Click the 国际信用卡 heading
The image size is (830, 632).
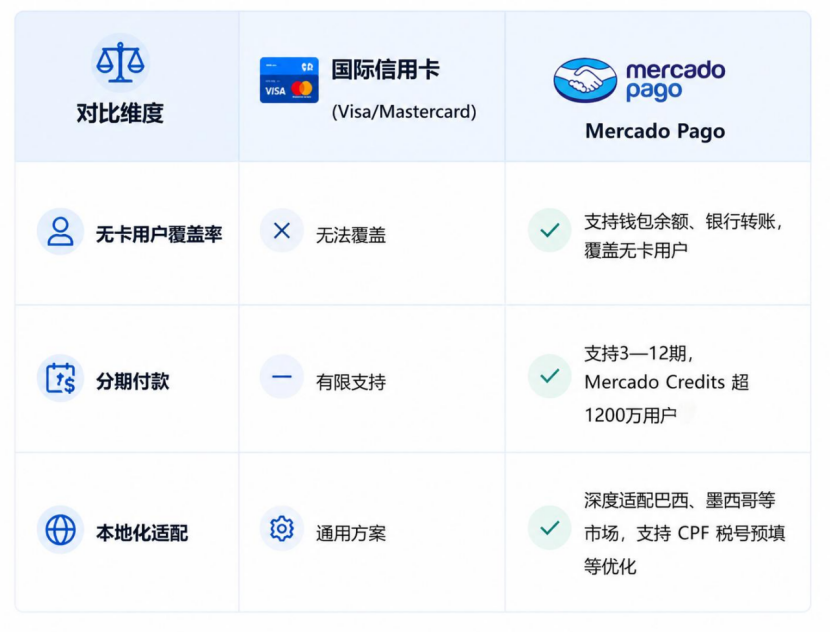pos(385,69)
